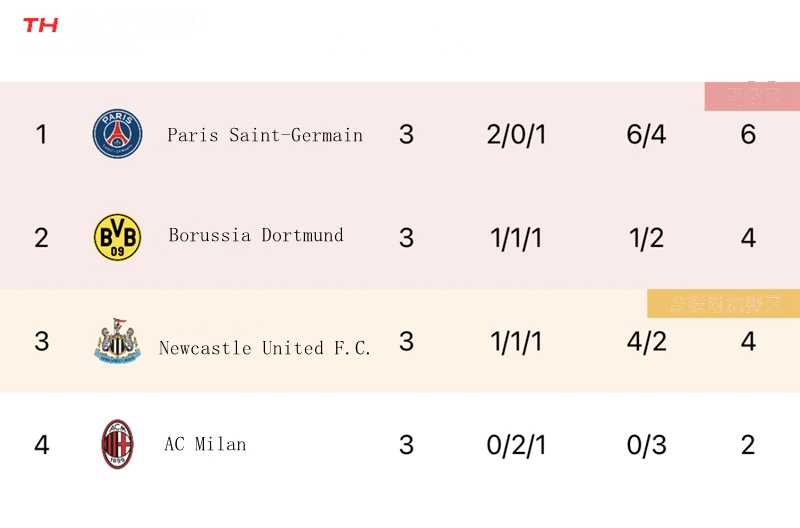Click the red promotion zone label
Image resolution: width=800 pixels, height=528 pixels.
(x=752, y=96)
